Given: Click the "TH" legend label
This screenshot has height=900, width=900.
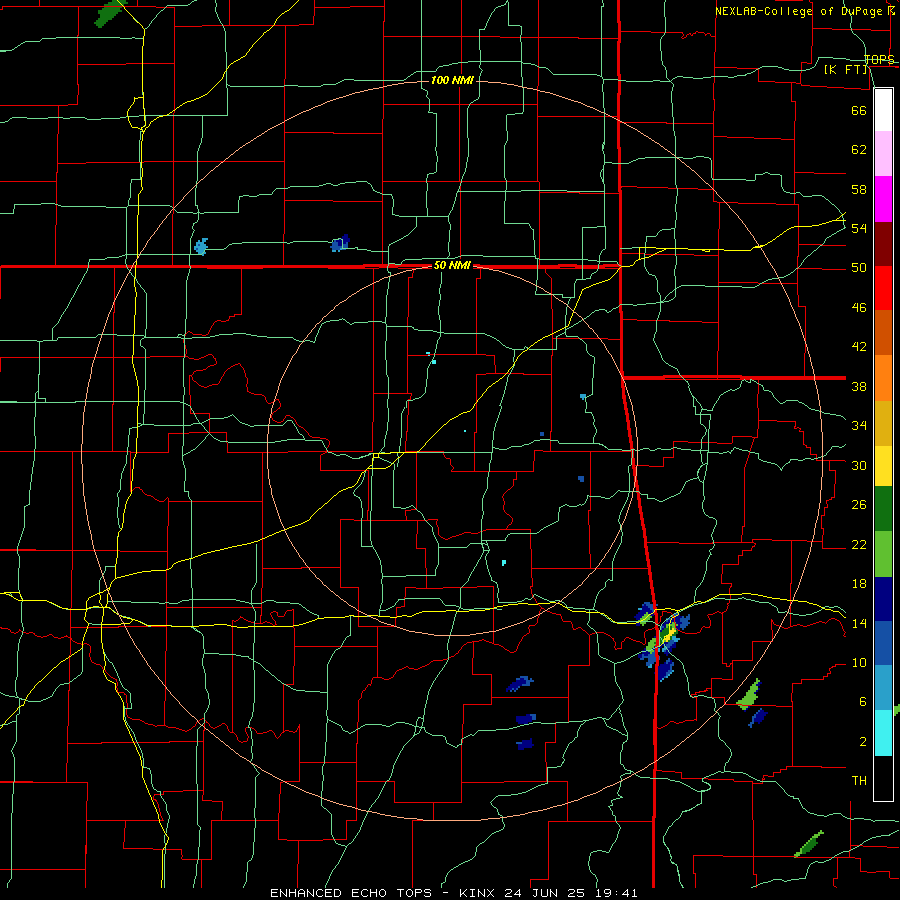Looking at the screenshot, I should pyautogui.click(x=859, y=781).
